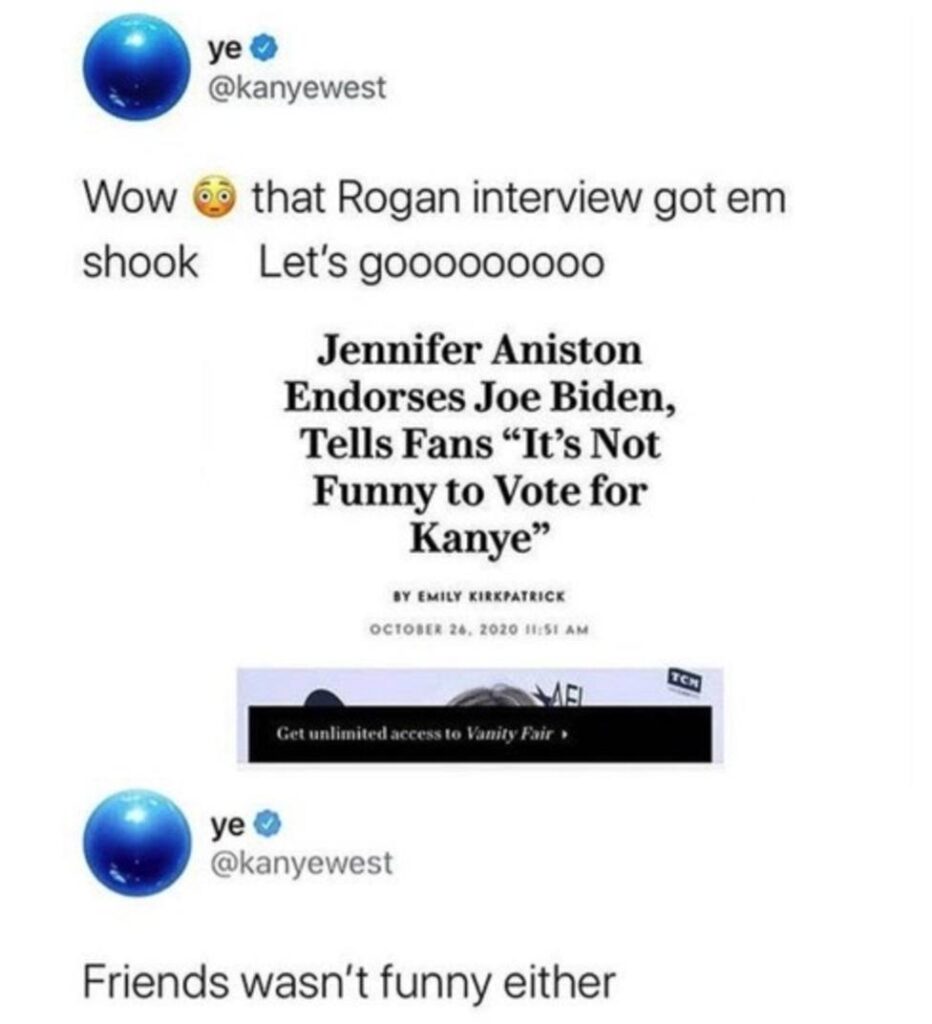Open the blue orb avatar on first tweet

pos(137,69)
